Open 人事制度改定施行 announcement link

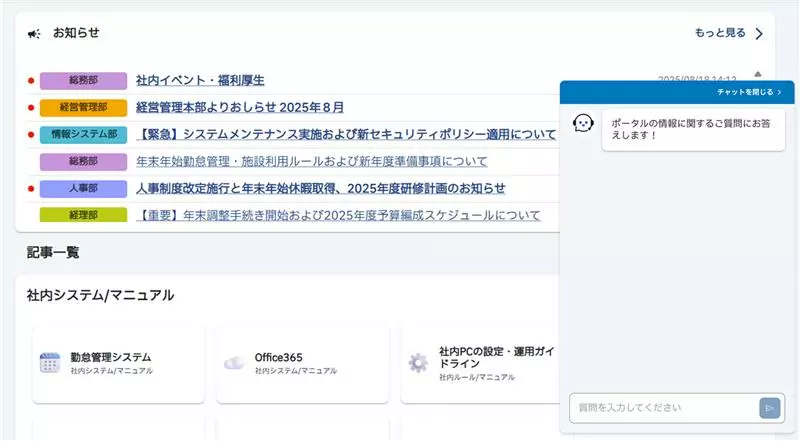(320, 188)
